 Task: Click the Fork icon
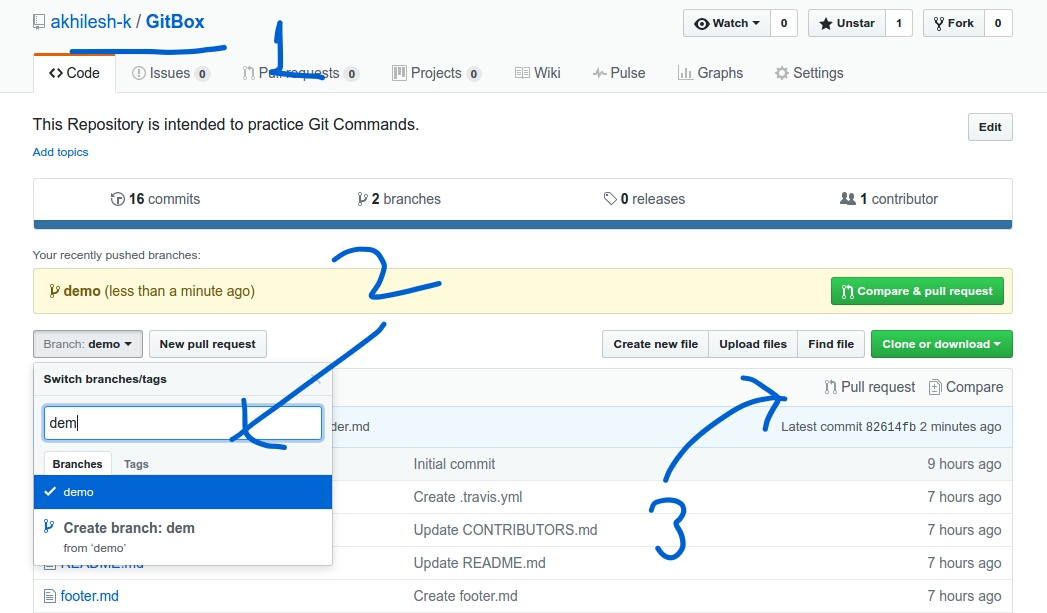point(939,24)
